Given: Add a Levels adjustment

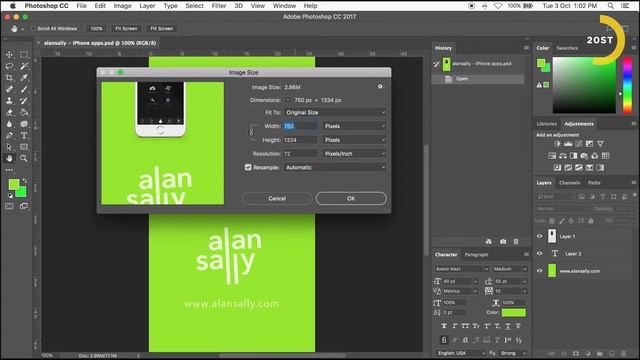Looking at the screenshot, I should point(568,144).
